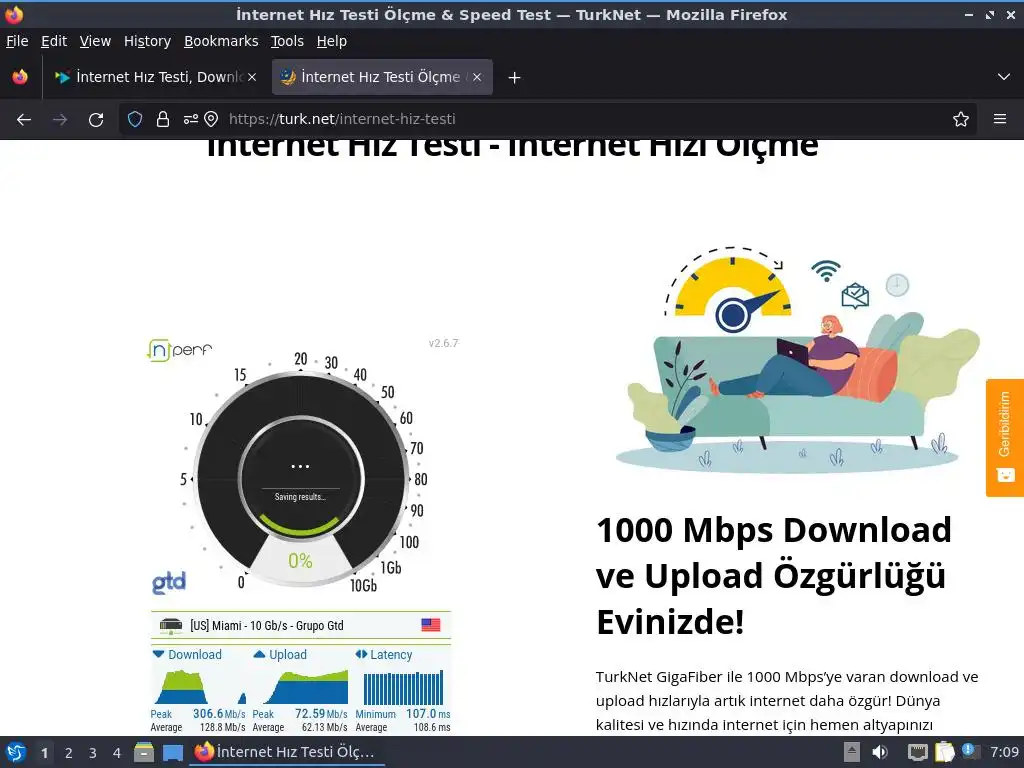The image size is (1024, 768).
Task: Click the removable media tray icon
Action: tap(852, 752)
